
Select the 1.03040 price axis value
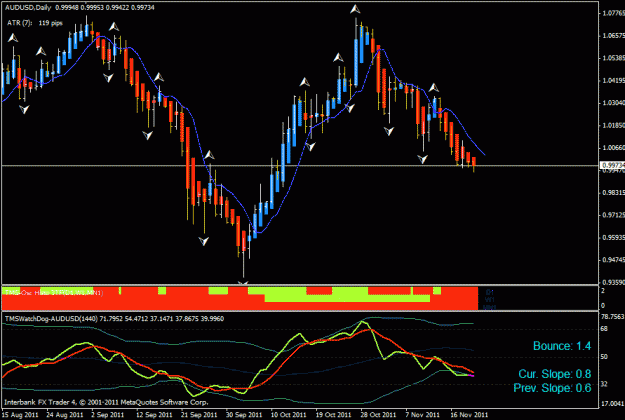[x=614, y=103]
